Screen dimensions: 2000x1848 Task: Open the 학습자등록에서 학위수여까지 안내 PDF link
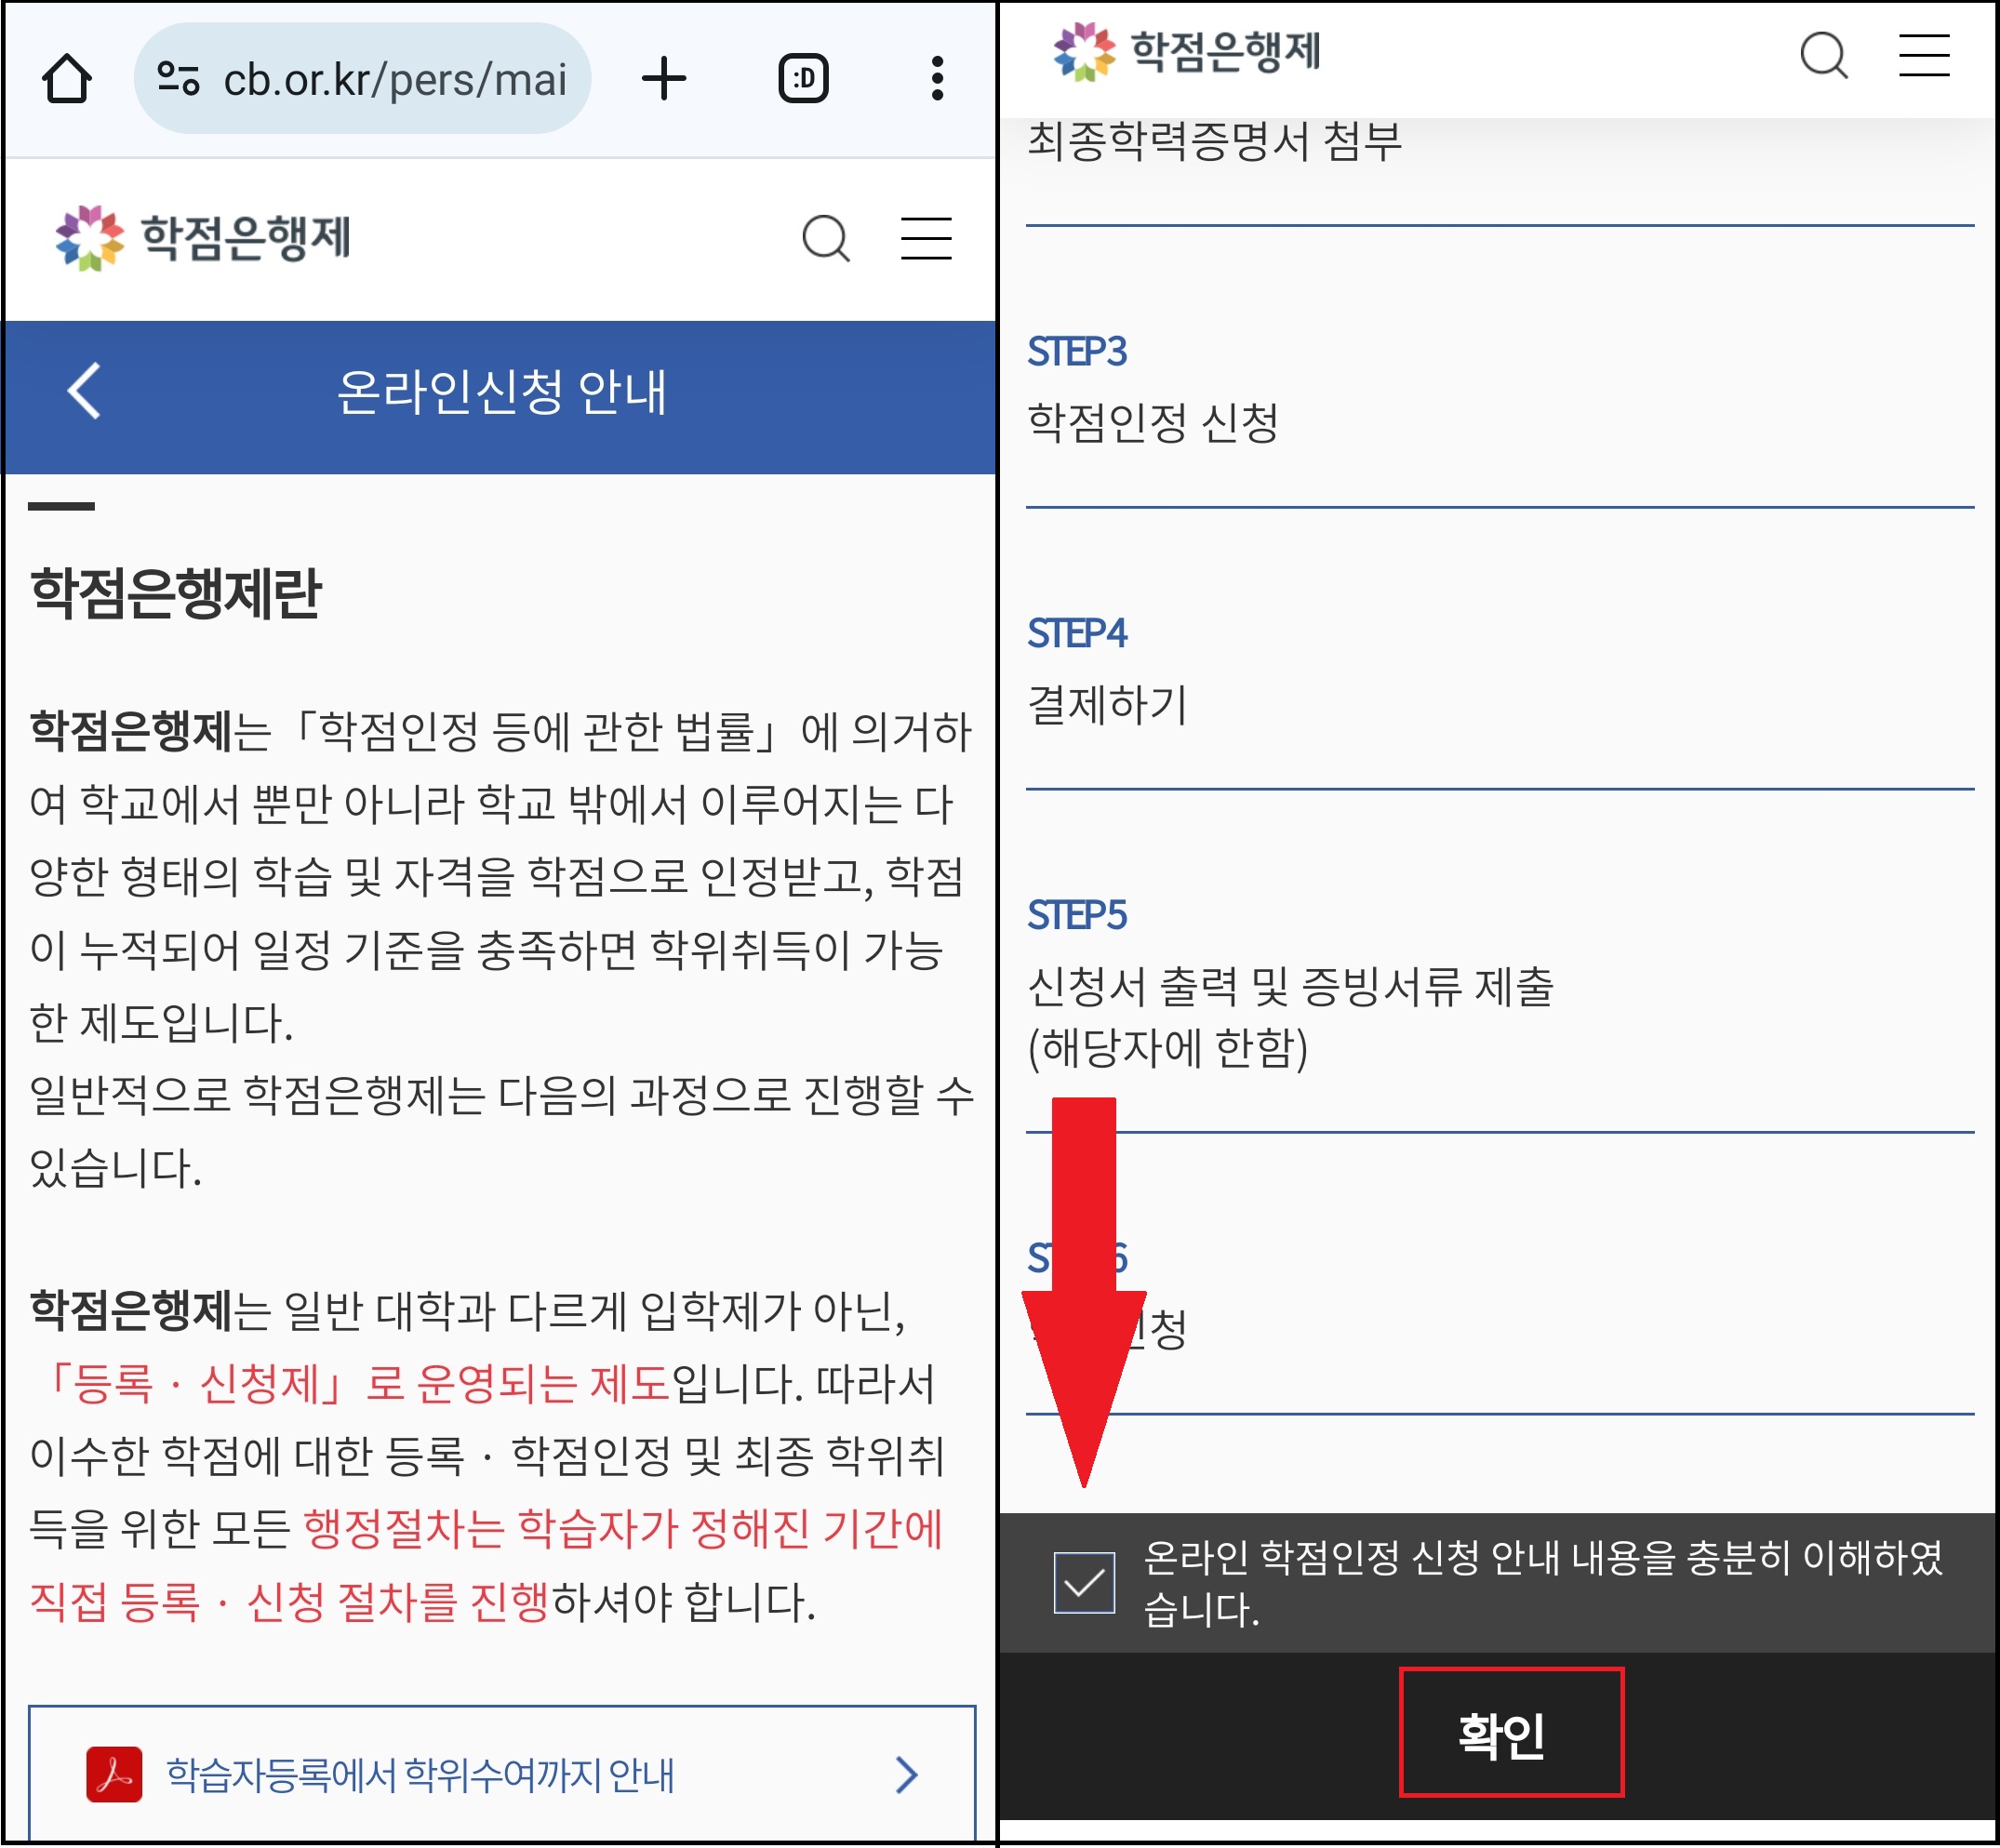420,1775
